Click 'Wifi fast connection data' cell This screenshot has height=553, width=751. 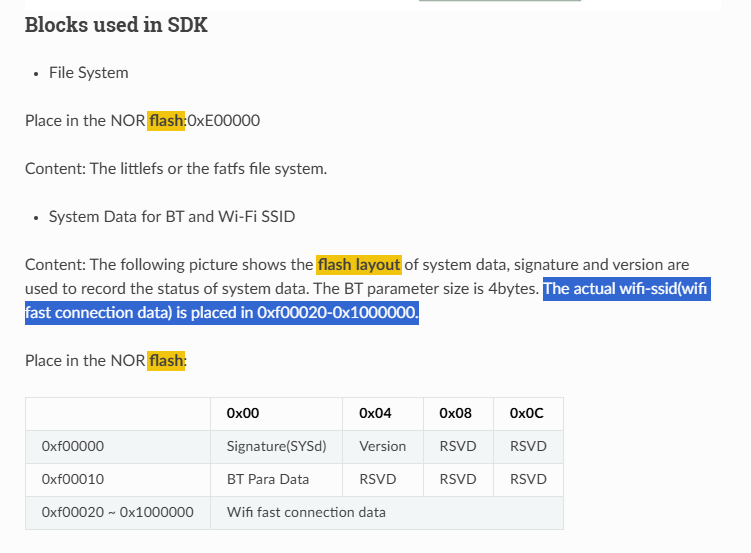(x=387, y=512)
